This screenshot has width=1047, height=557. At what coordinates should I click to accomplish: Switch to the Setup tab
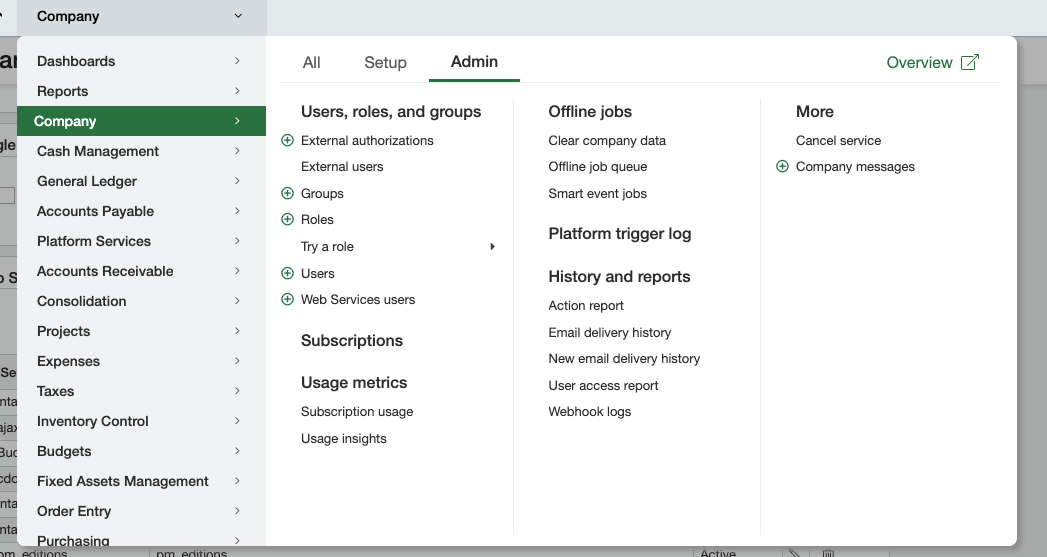tap(385, 62)
